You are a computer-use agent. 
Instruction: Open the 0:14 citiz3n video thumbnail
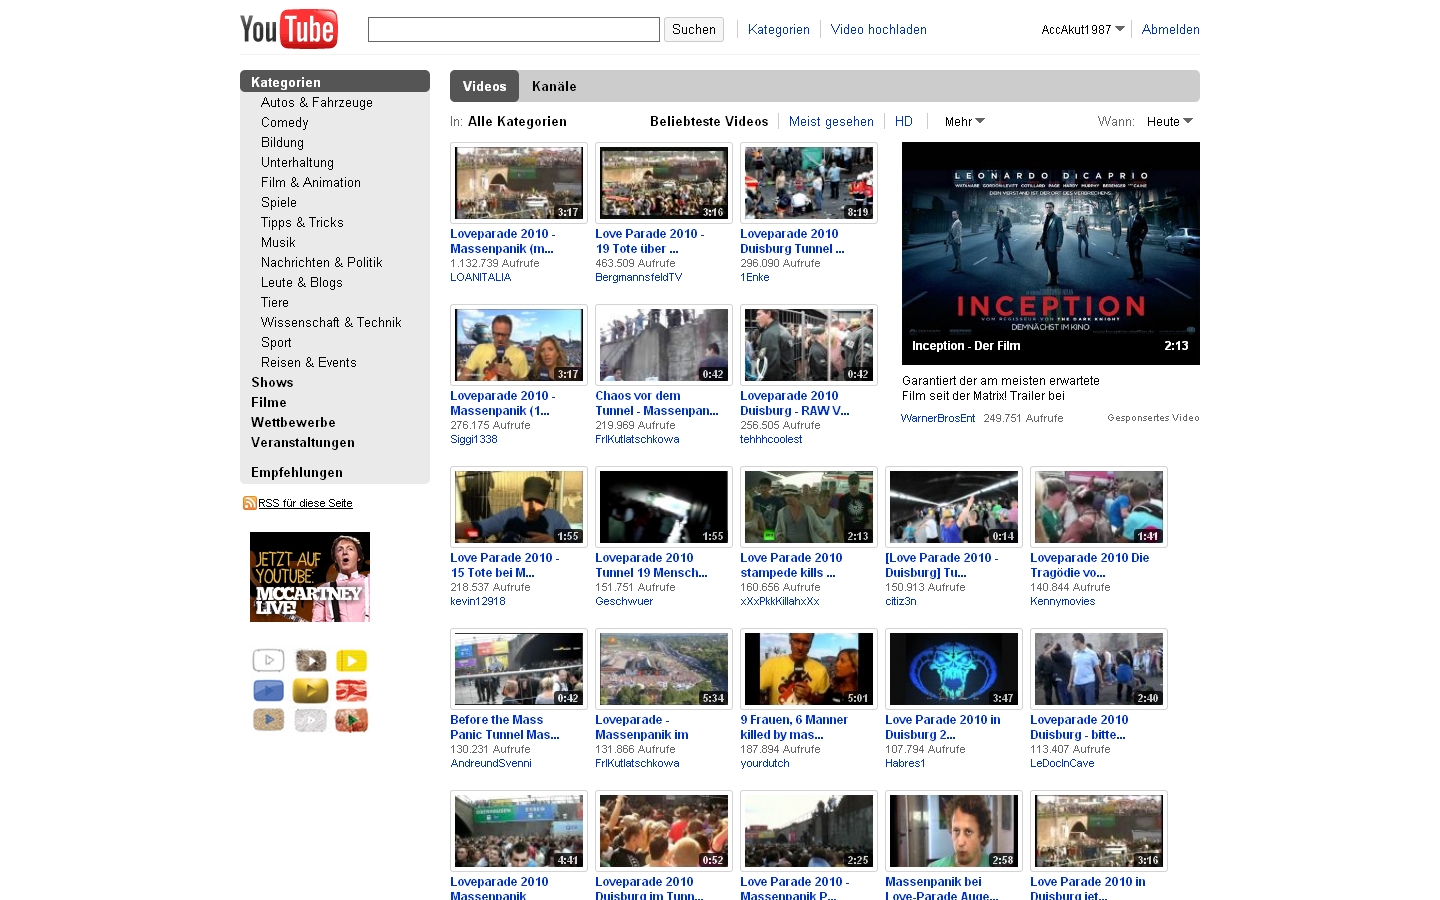point(954,507)
